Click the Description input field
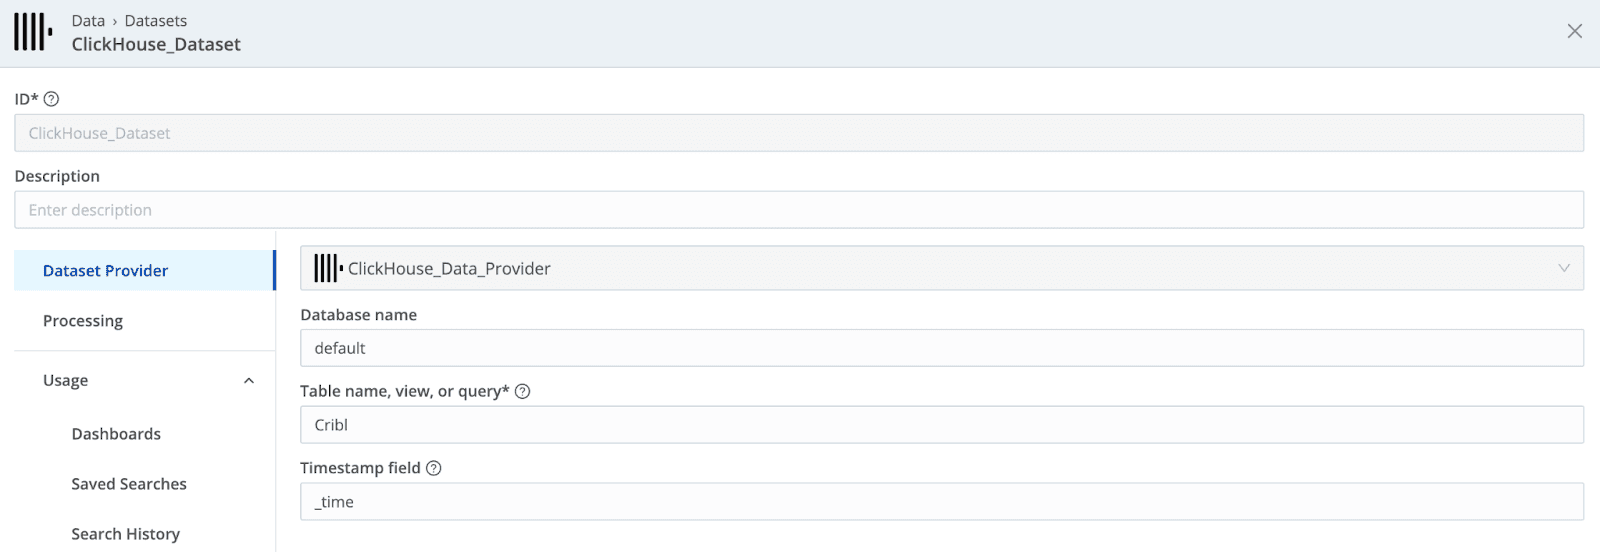The width and height of the screenshot is (1600, 553). [798, 210]
